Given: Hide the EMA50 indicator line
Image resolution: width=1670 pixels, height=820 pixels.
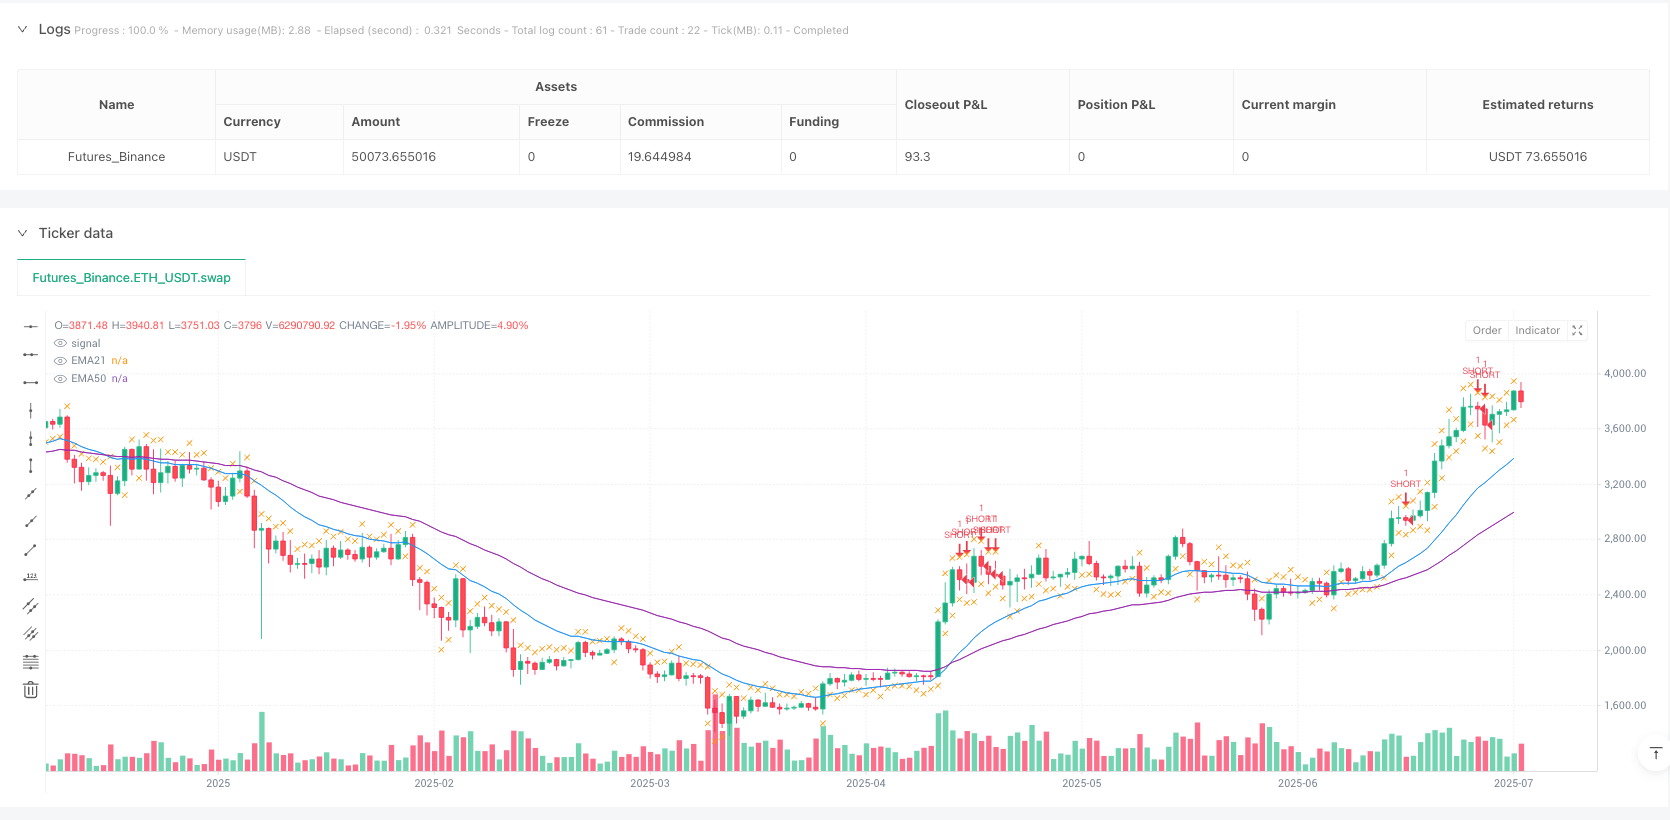Looking at the screenshot, I should tap(60, 379).
